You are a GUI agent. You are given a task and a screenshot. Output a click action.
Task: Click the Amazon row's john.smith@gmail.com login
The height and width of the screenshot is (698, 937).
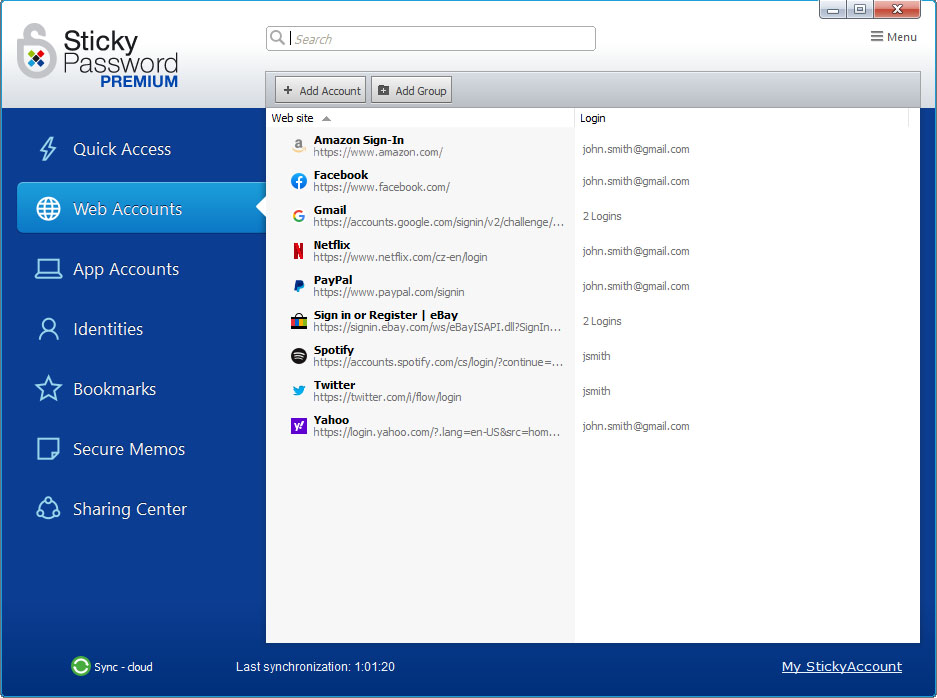[636, 149]
